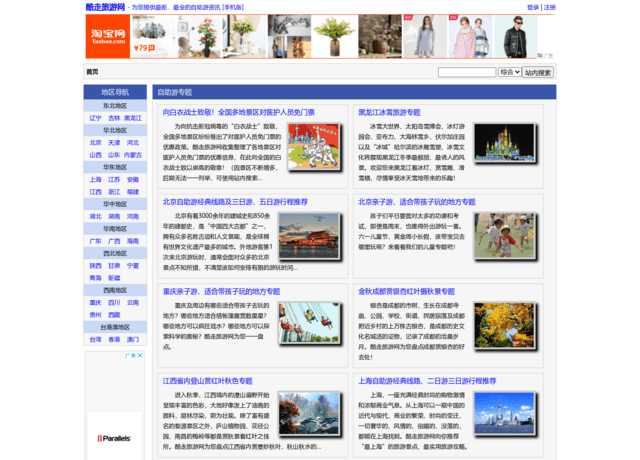Click the 注册 register link
Viewport: 640px width, 460px height.
coord(550,7)
